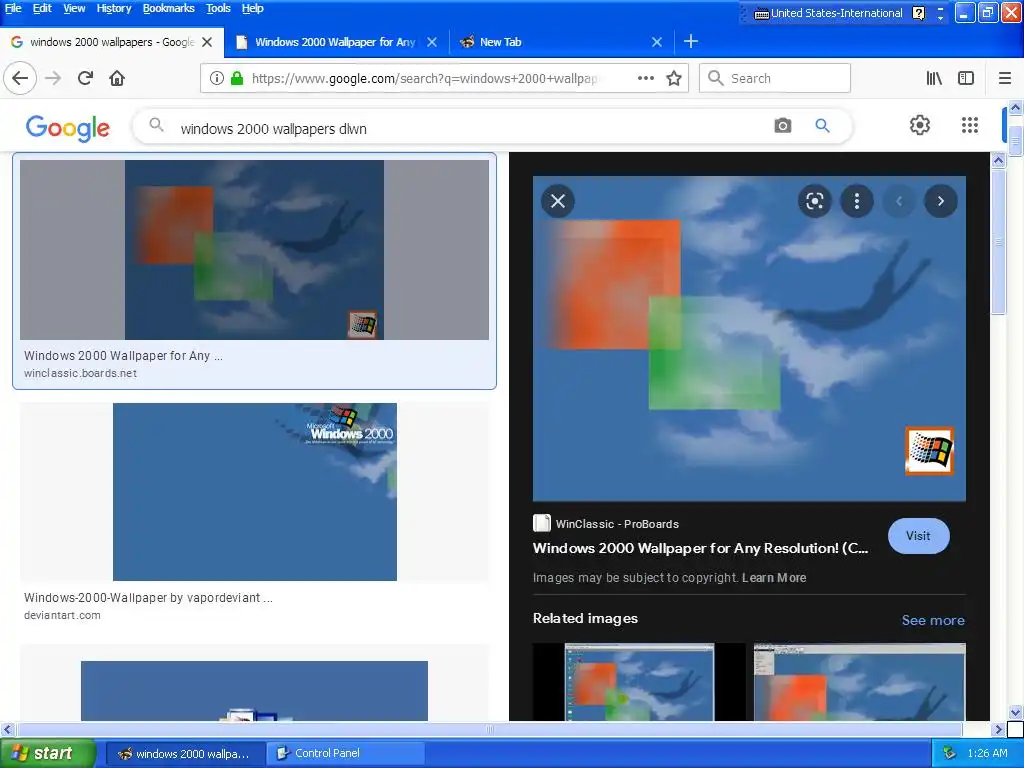Viewport: 1024px width, 768px height.
Task: Open the Google apps grid
Action: 969,125
